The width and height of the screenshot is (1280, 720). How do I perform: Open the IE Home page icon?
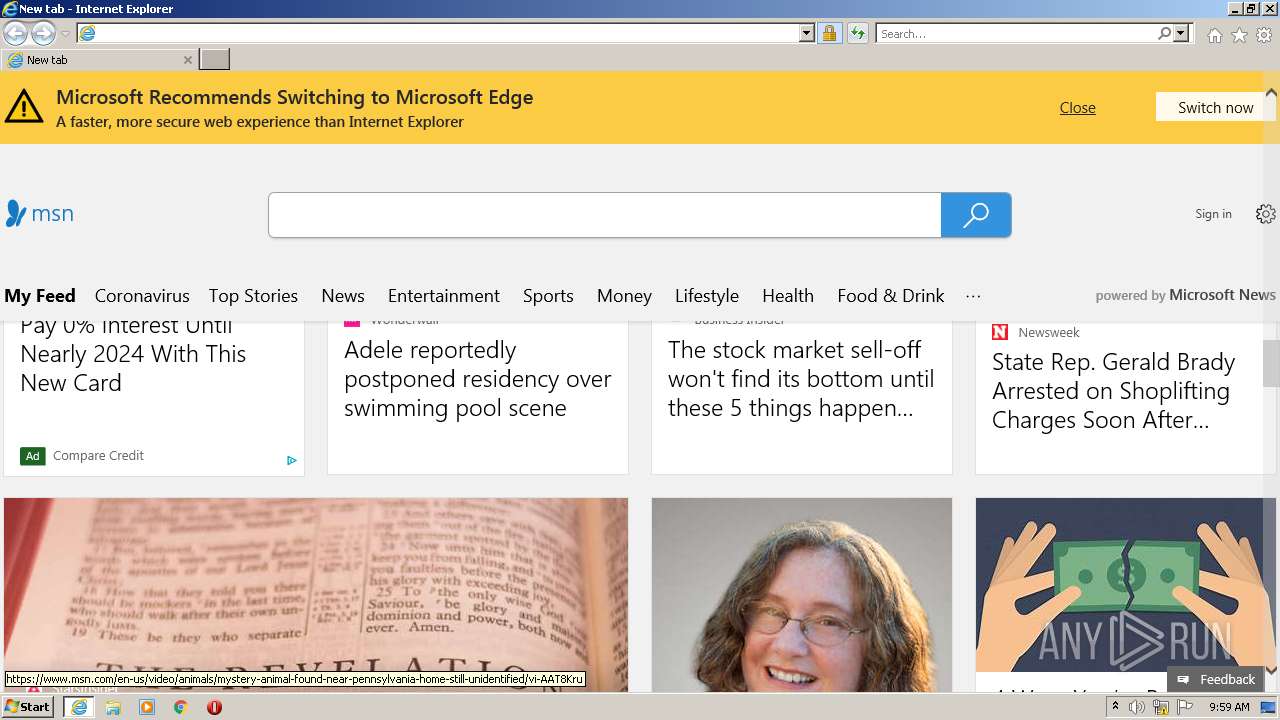(x=1214, y=35)
